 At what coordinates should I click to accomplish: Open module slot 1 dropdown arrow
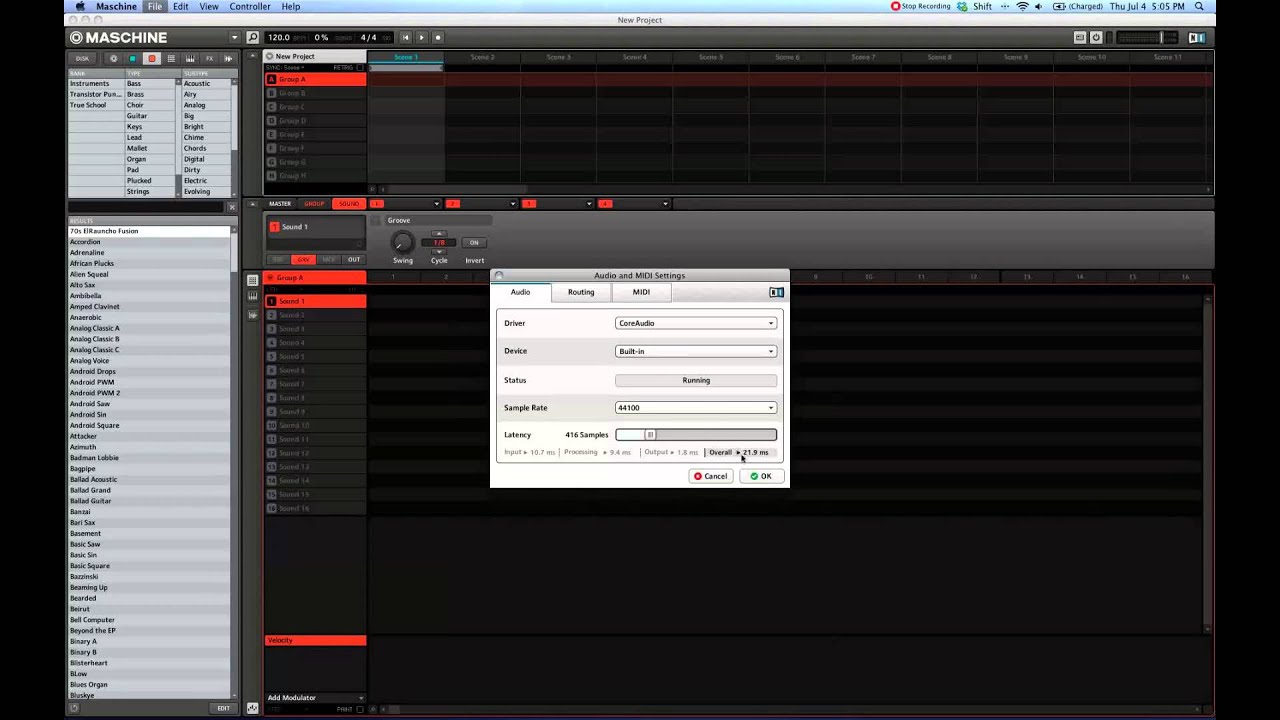pos(436,204)
